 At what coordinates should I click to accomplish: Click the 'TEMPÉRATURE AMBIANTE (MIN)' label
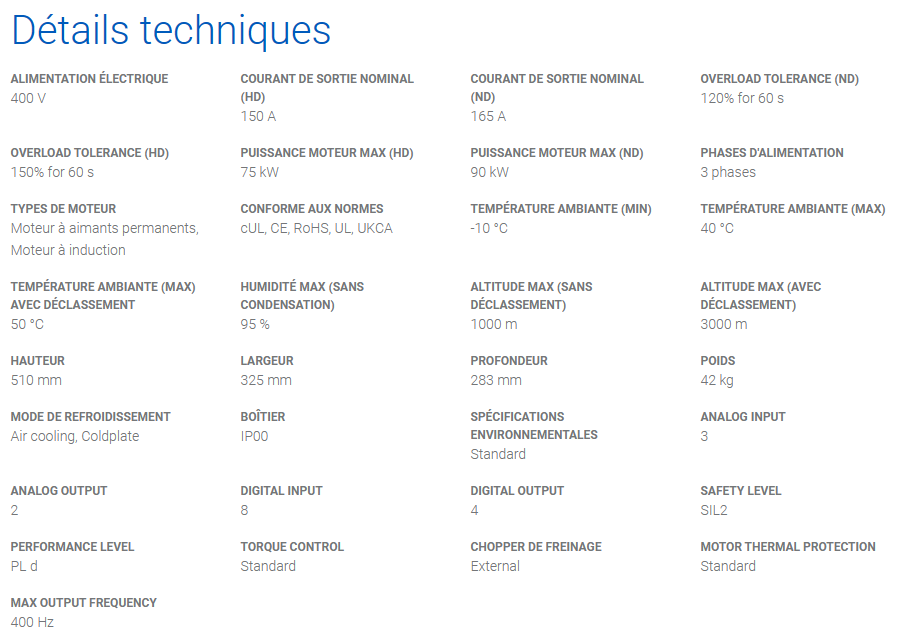[x=561, y=209]
